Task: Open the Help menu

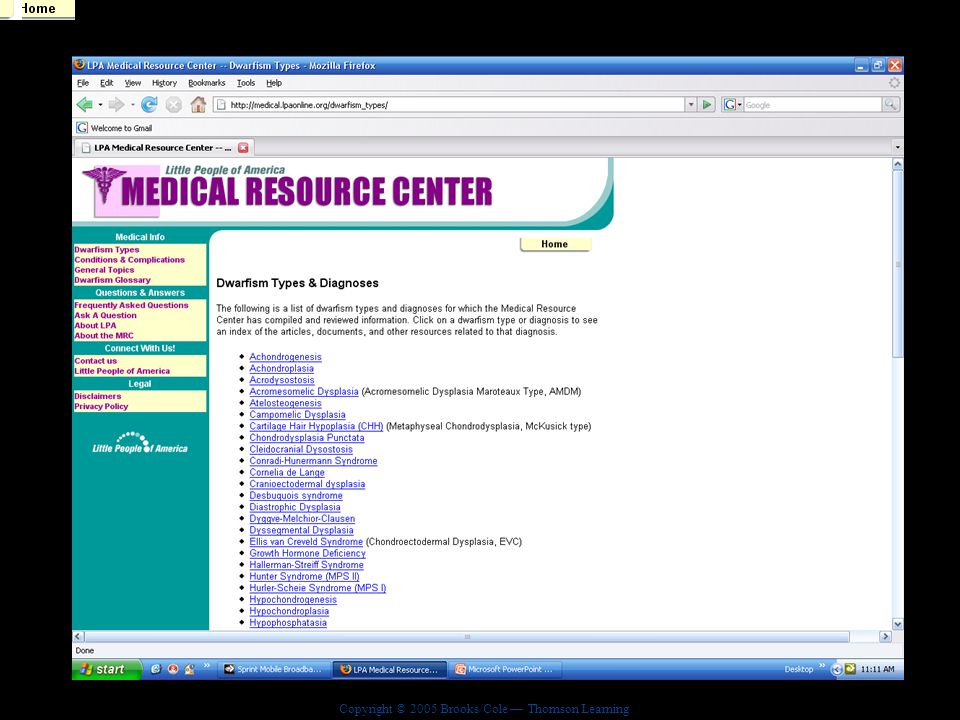Action: tap(274, 83)
